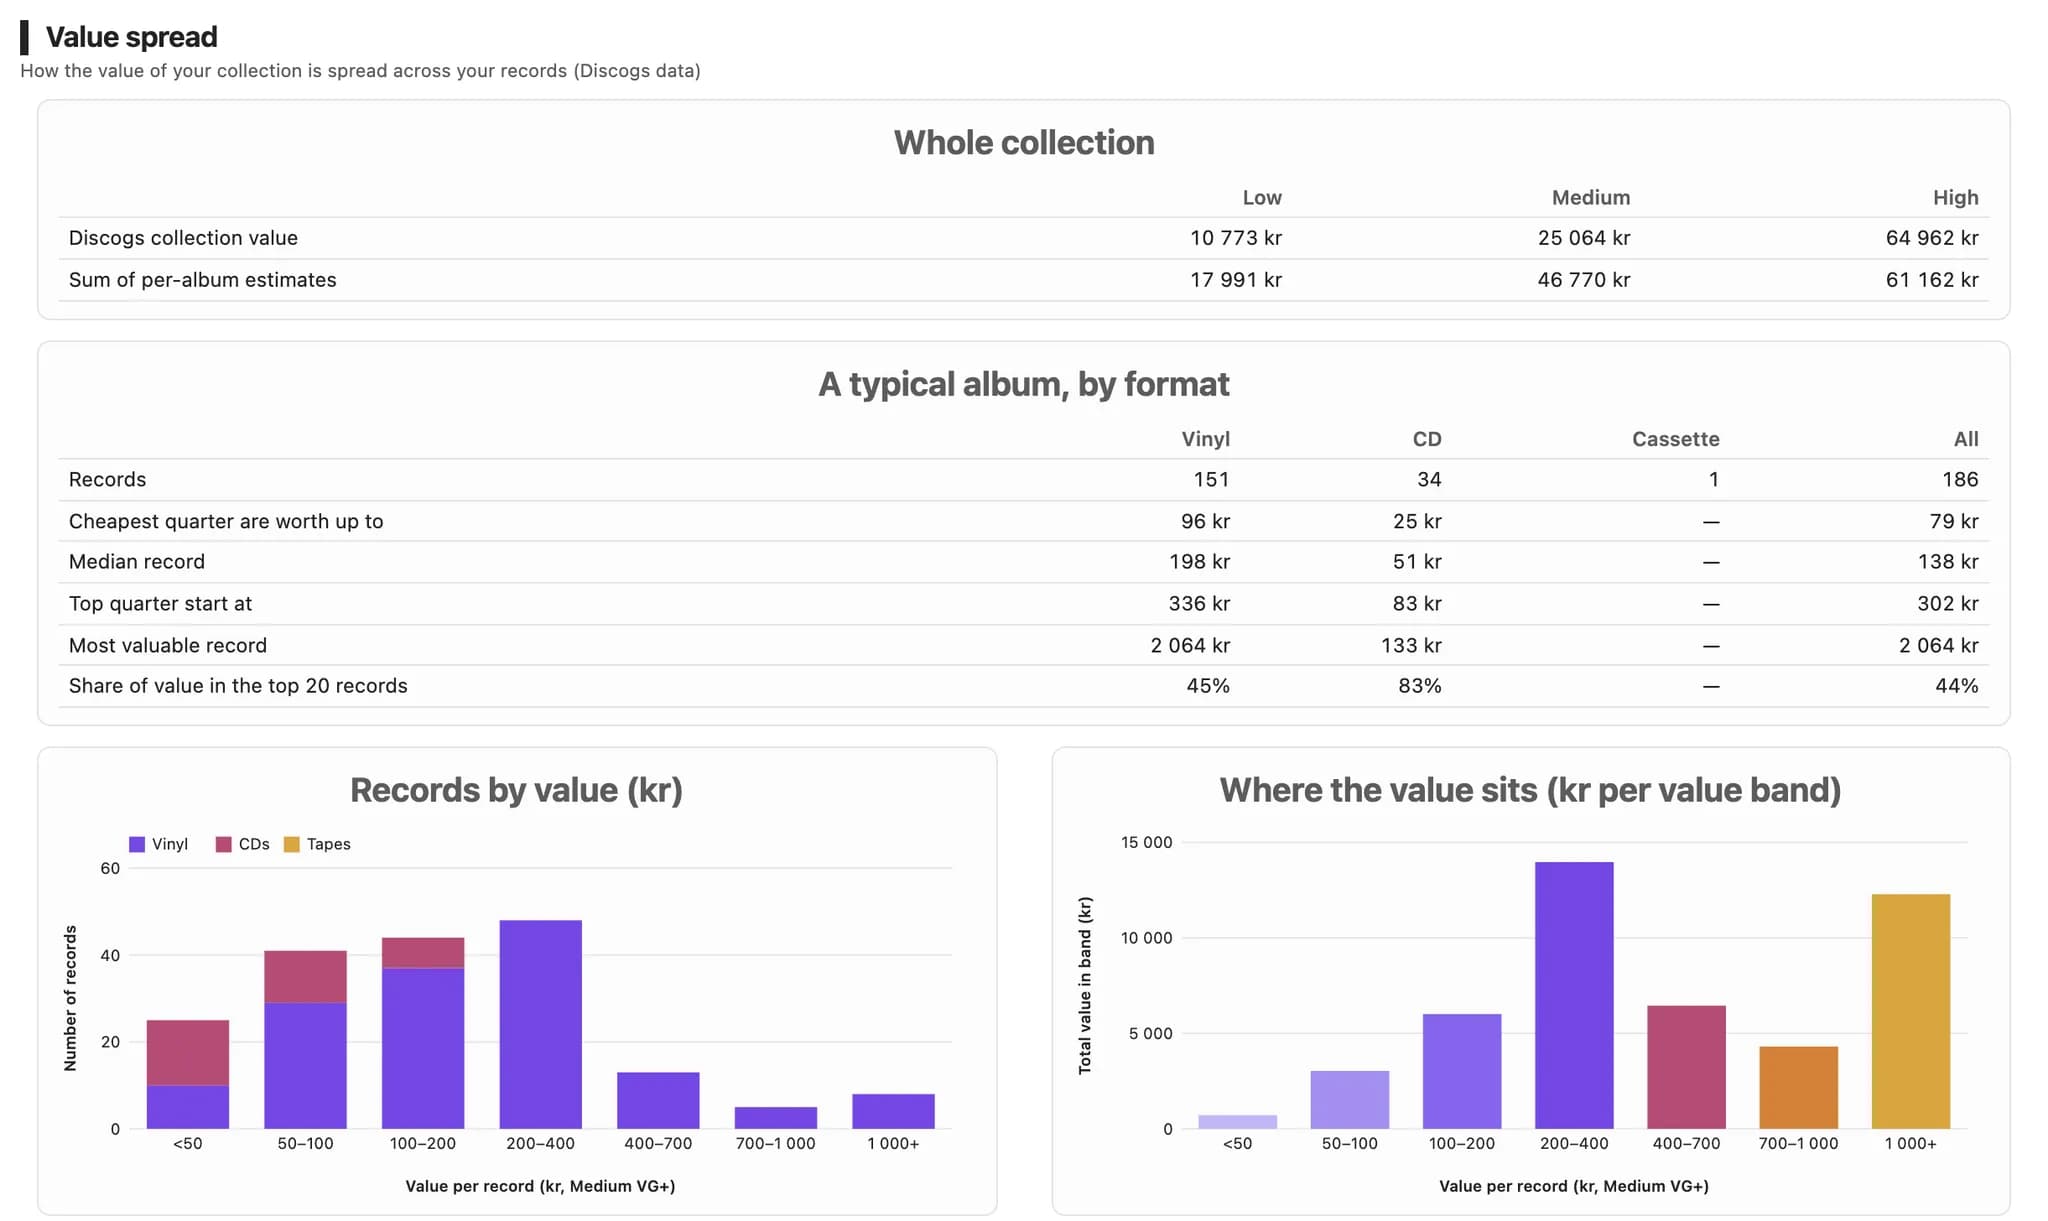Click the CD column header
This screenshot has height=1221, width=2048.
click(1427, 439)
